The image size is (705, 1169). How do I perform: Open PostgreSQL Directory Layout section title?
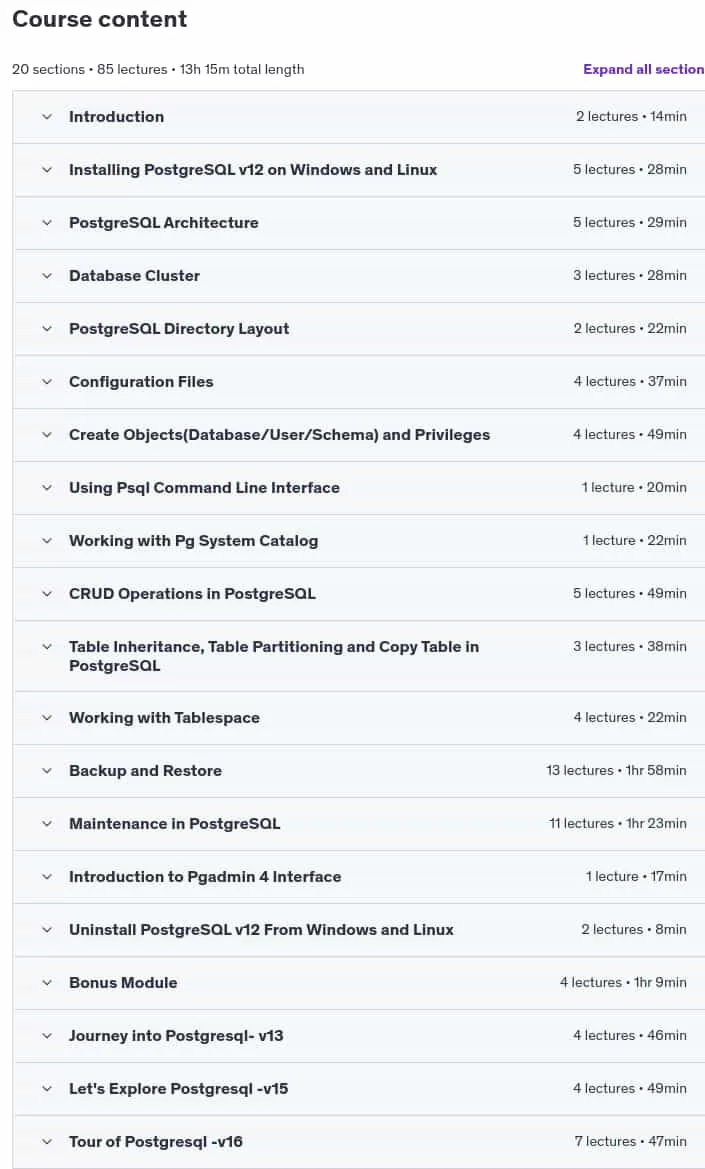click(179, 329)
